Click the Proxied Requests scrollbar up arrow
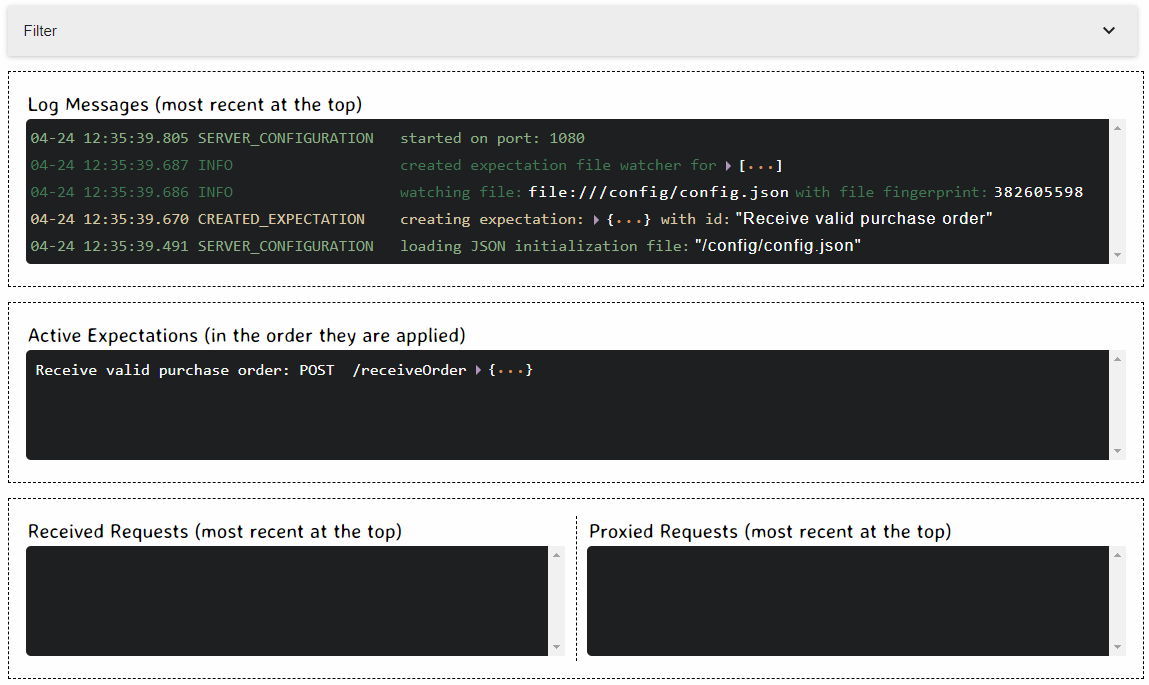 pos(1117,555)
